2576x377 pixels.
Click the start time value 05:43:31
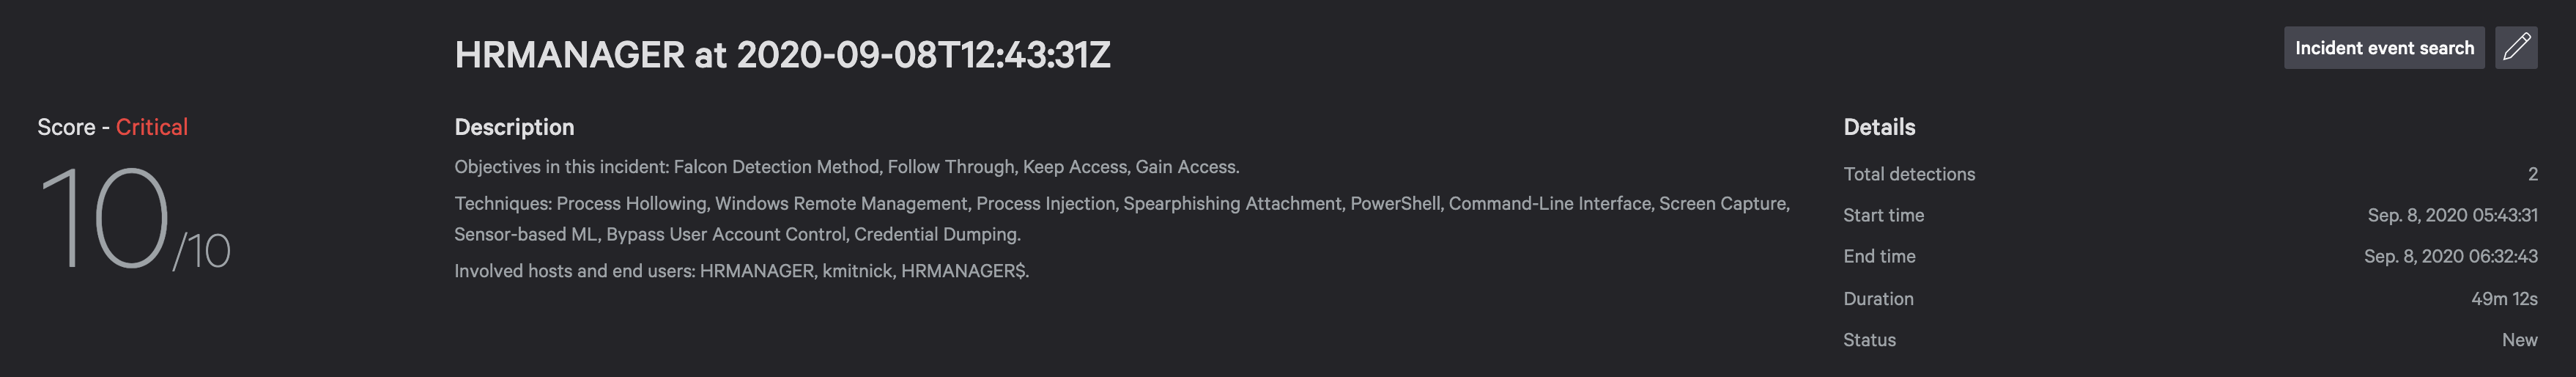pos(2452,215)
